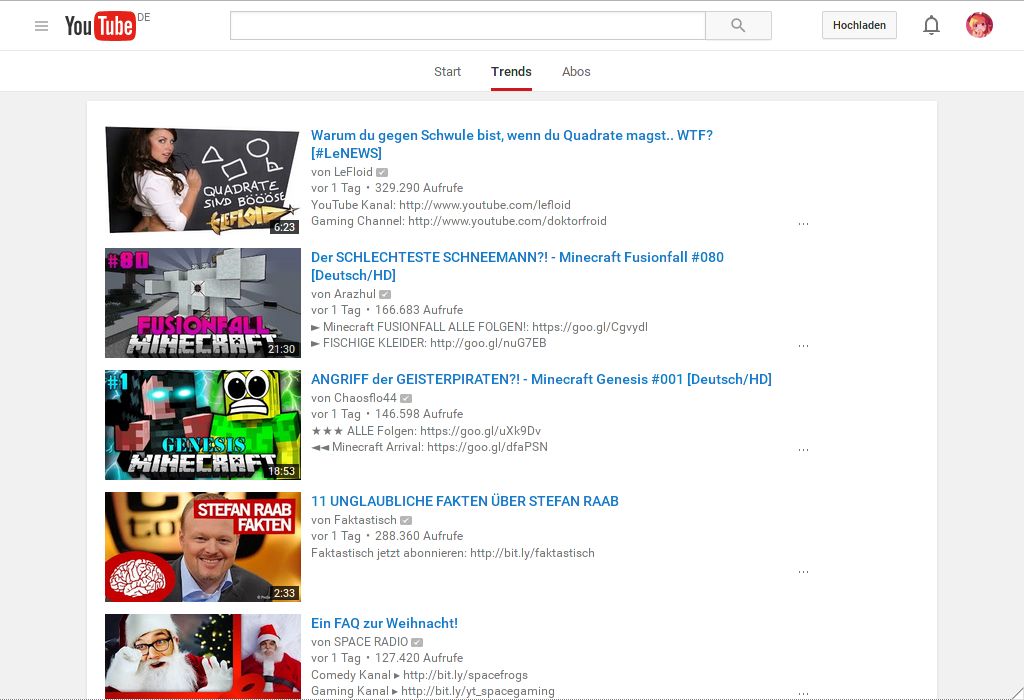Open the user avatar menu

(x=979, y=25)
